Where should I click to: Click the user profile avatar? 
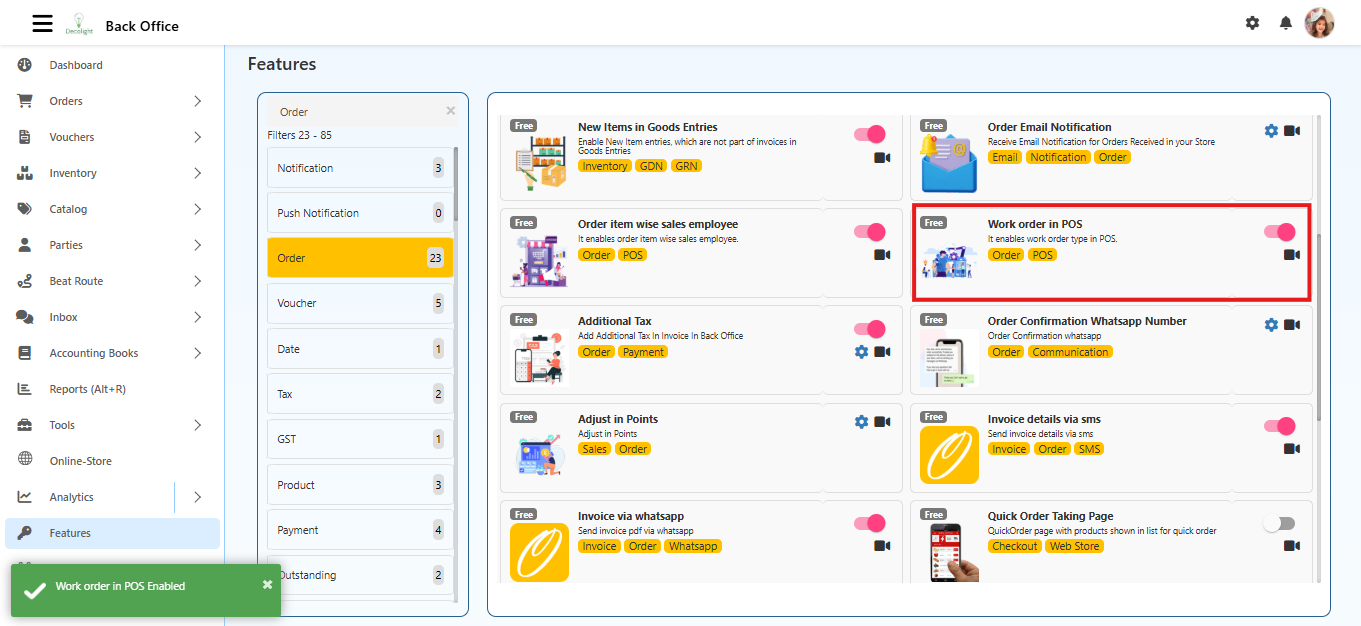[1319, 23]
